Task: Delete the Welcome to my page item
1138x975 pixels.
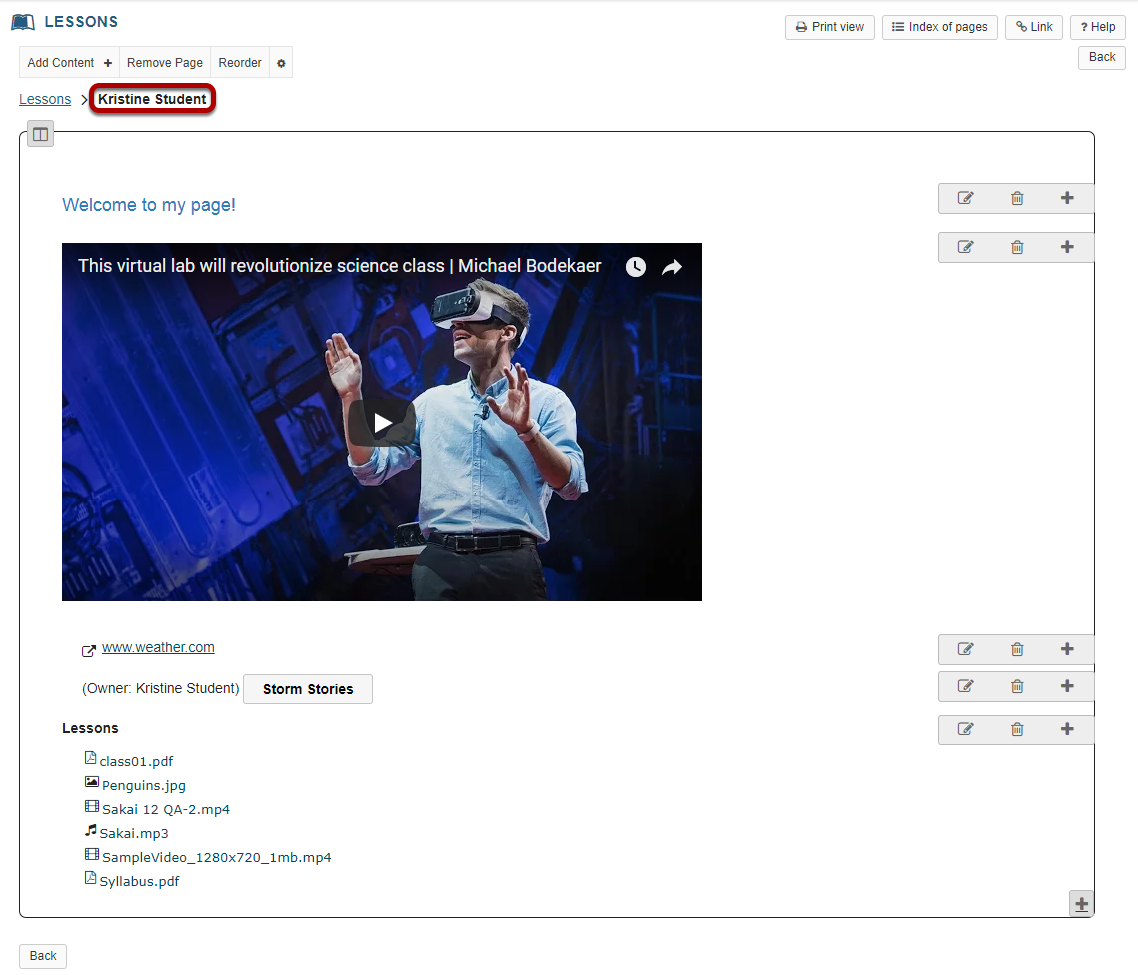Action: 1017,198
